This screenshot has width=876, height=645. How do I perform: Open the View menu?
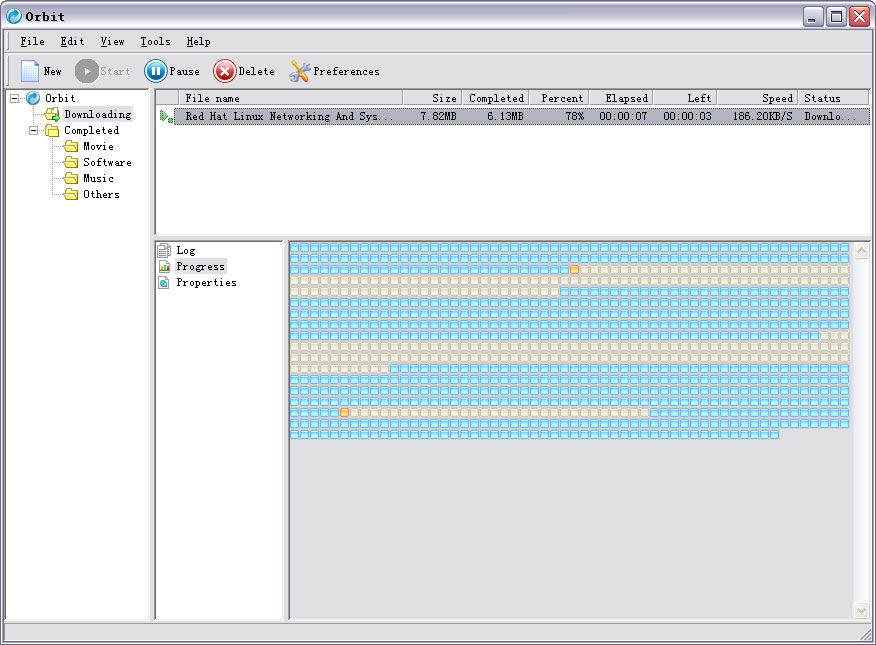(112, 41)
